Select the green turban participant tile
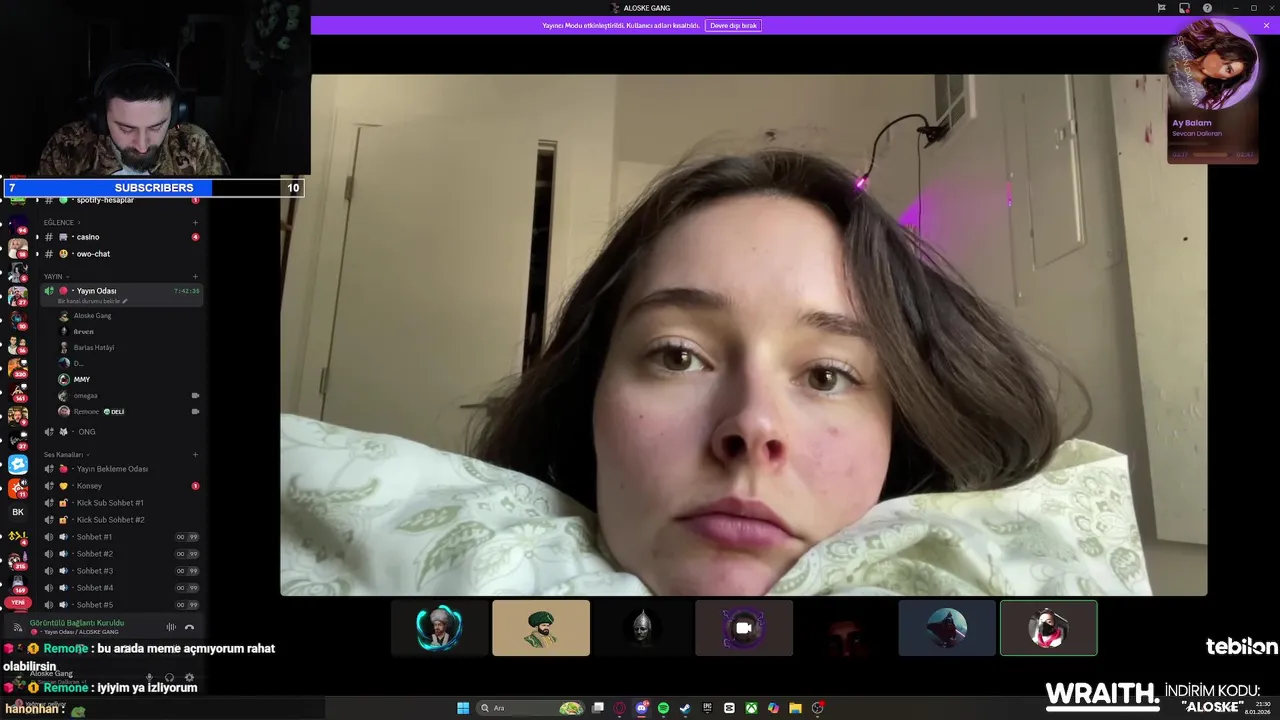This screenshot has height=720, width=1280. coord(541,628)
